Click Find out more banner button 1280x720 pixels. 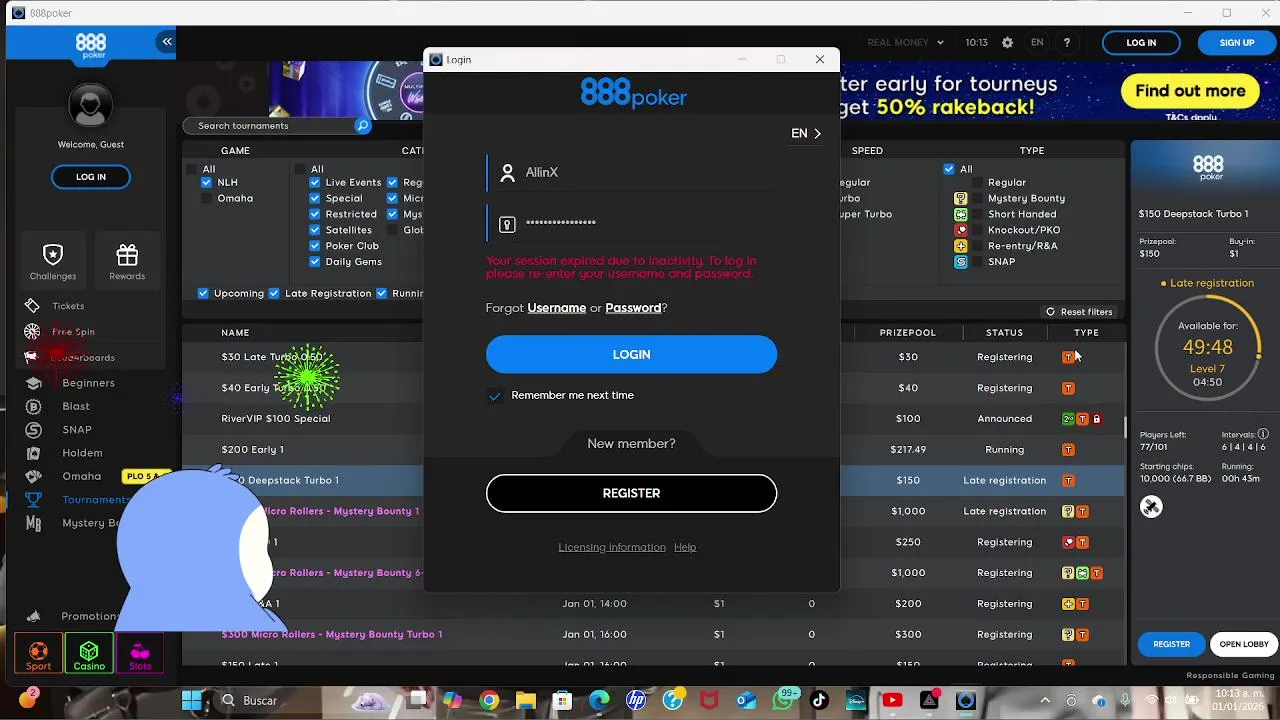click(x=1190, y=91)
